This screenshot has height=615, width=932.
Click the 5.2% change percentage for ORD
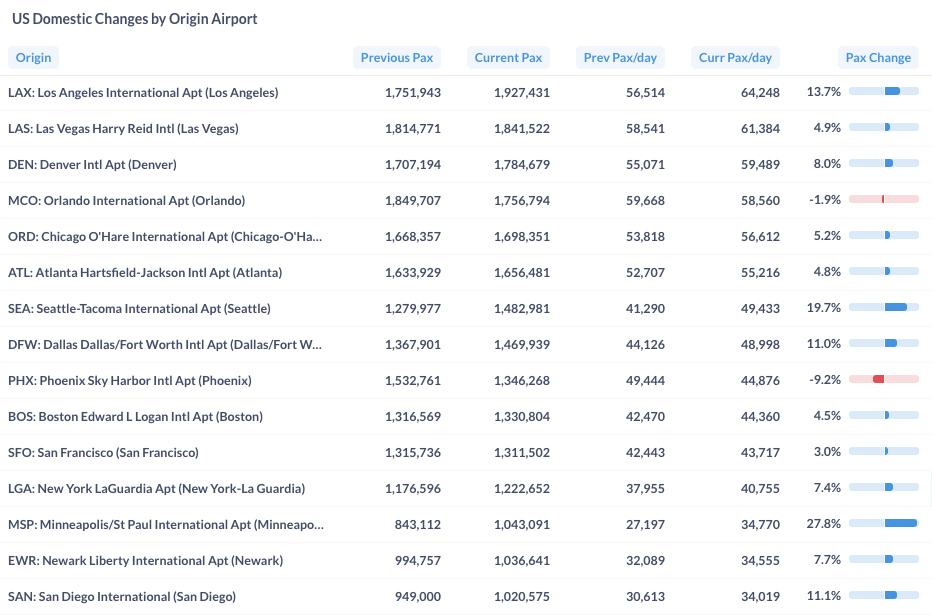pos(827,235)
